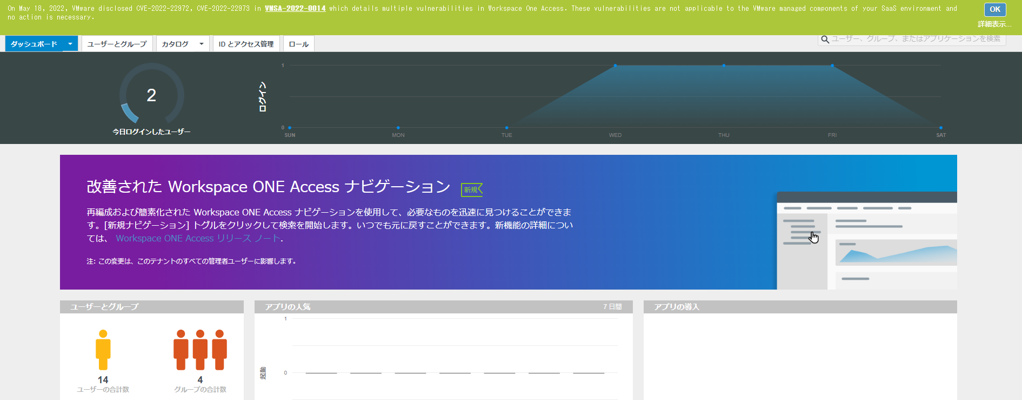Select the ダッシュボード tab
Screen dimensions: 1022x400
tap(34, 44)
